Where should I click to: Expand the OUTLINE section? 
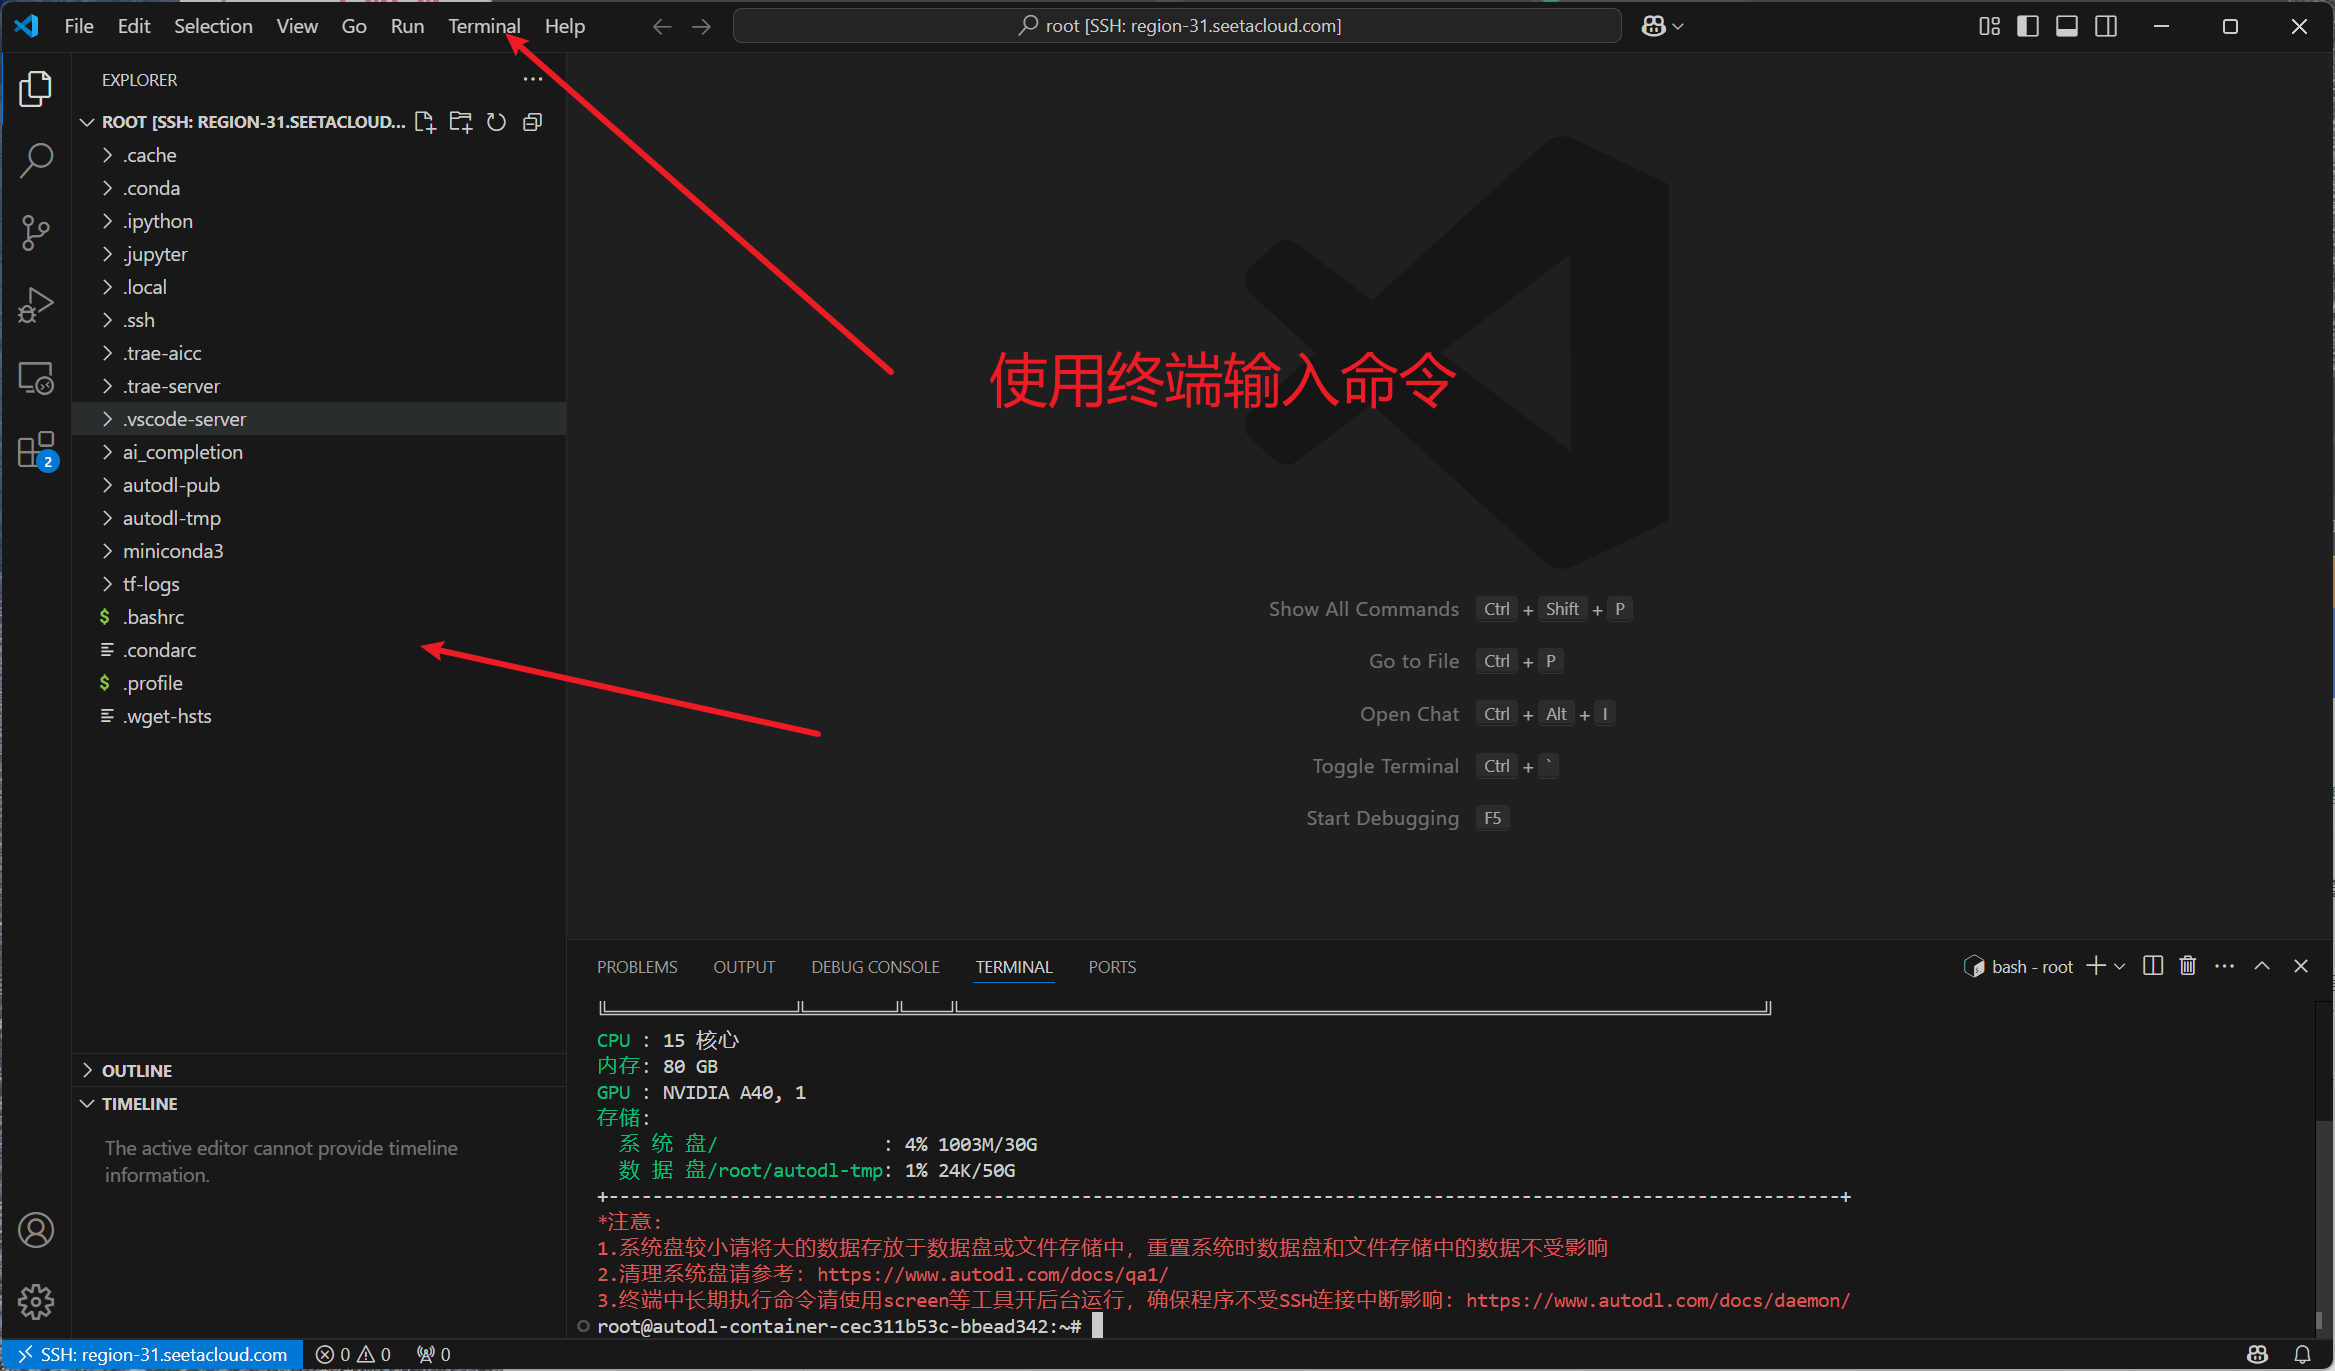(137, 1070)
